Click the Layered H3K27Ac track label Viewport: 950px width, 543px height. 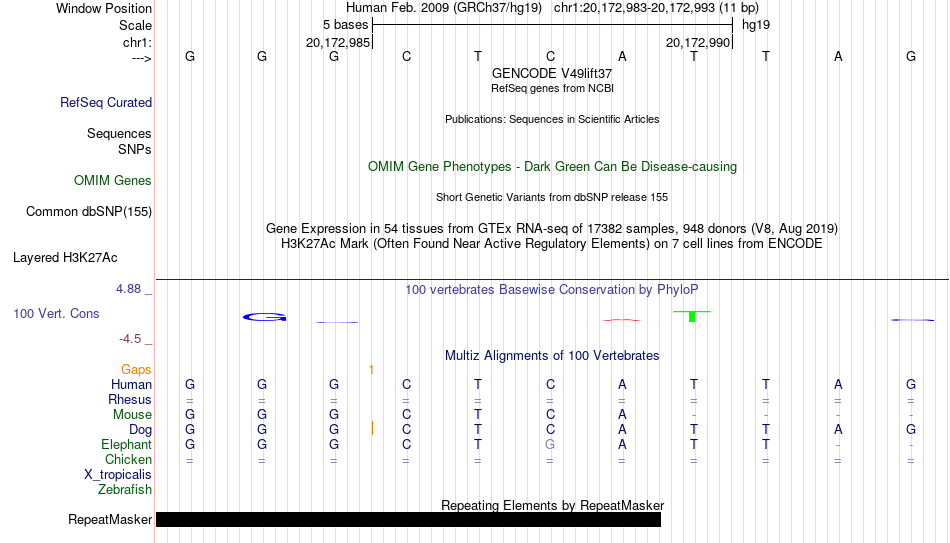pyautogui.click(x=65, y=258)
